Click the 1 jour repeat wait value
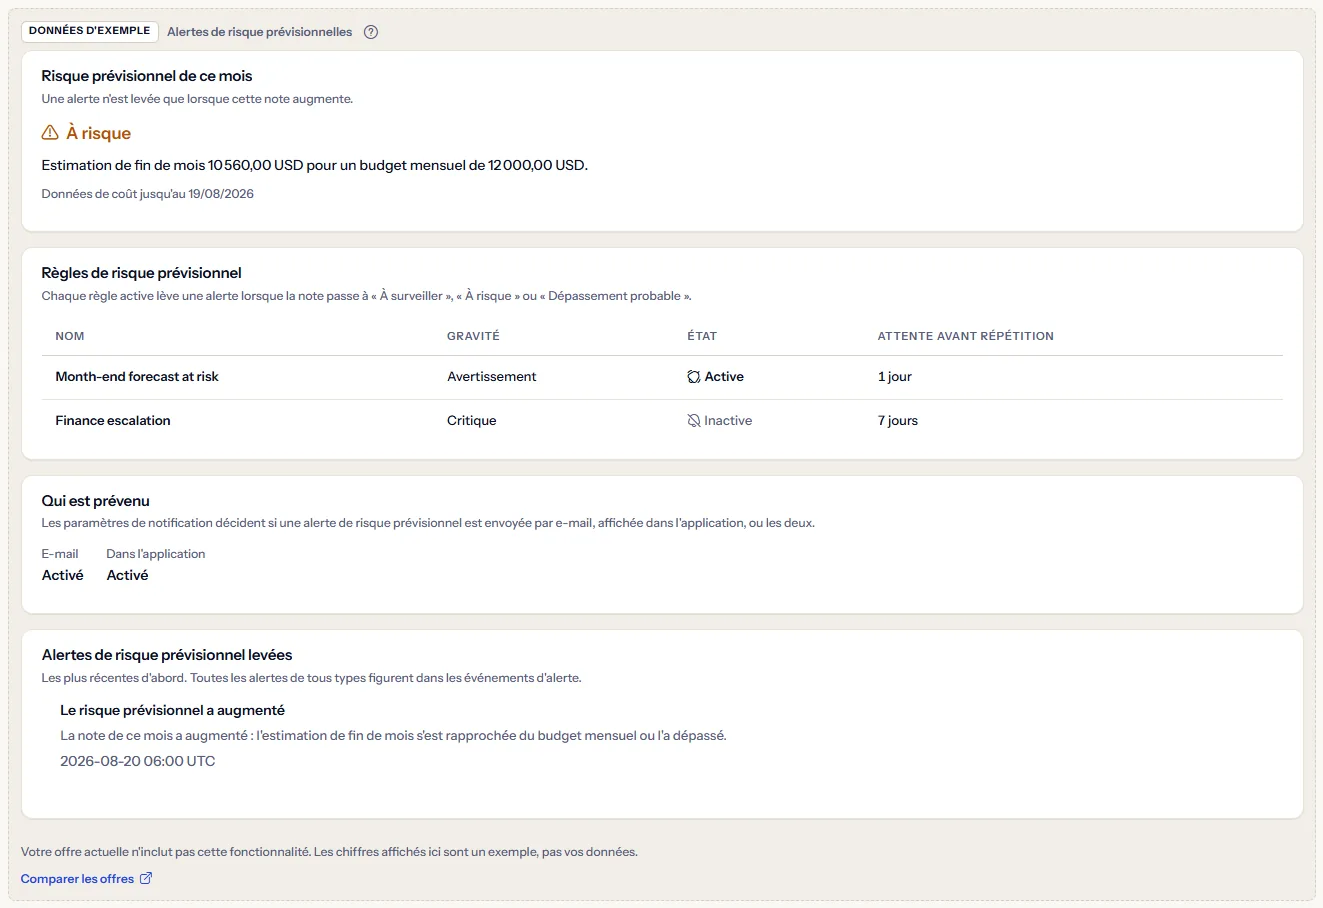Image resolution: width=1323 pixels, height=908 pixels. click(895, 377)
